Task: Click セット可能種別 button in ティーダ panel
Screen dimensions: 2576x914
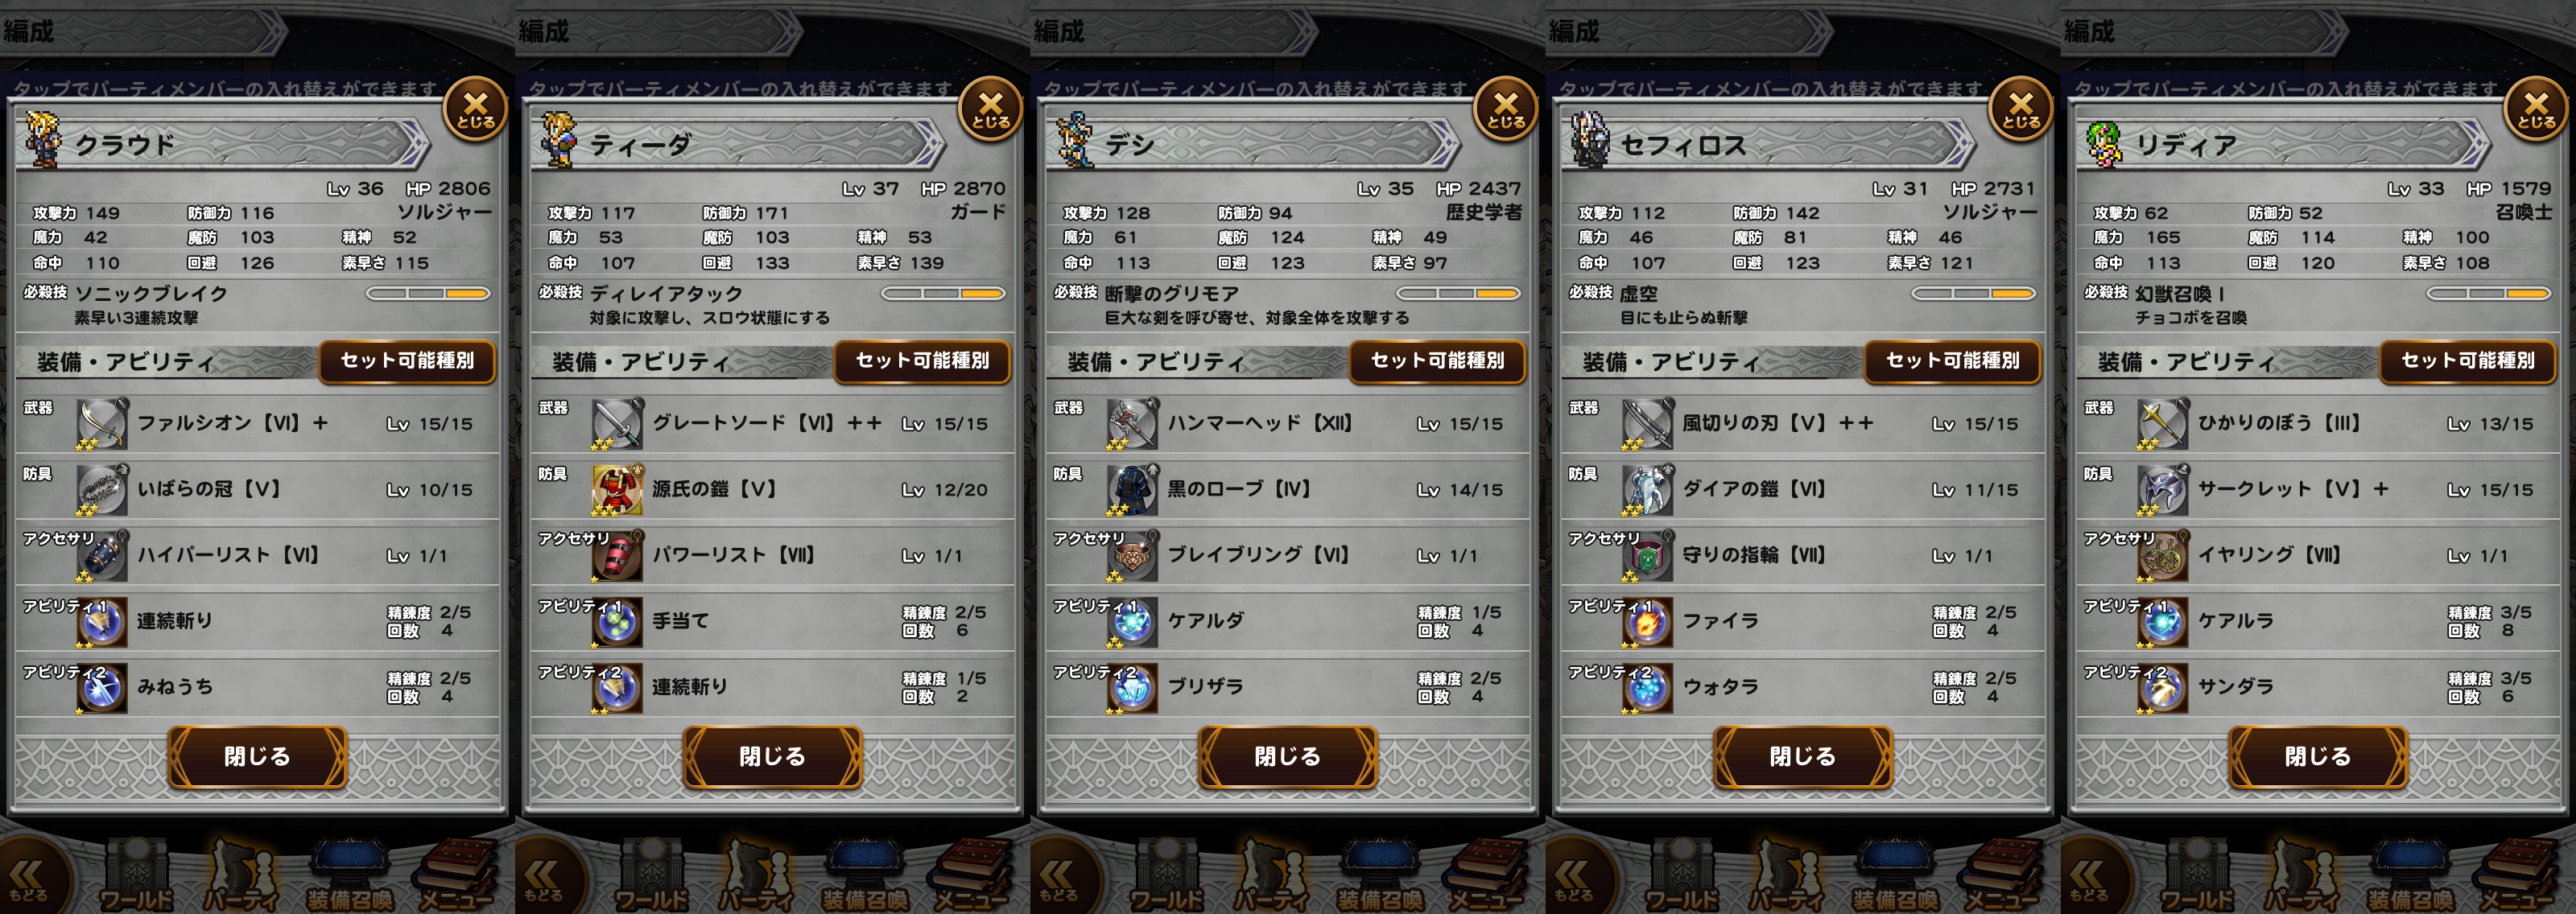Action: pyautogui.click(x=922, y=361)
